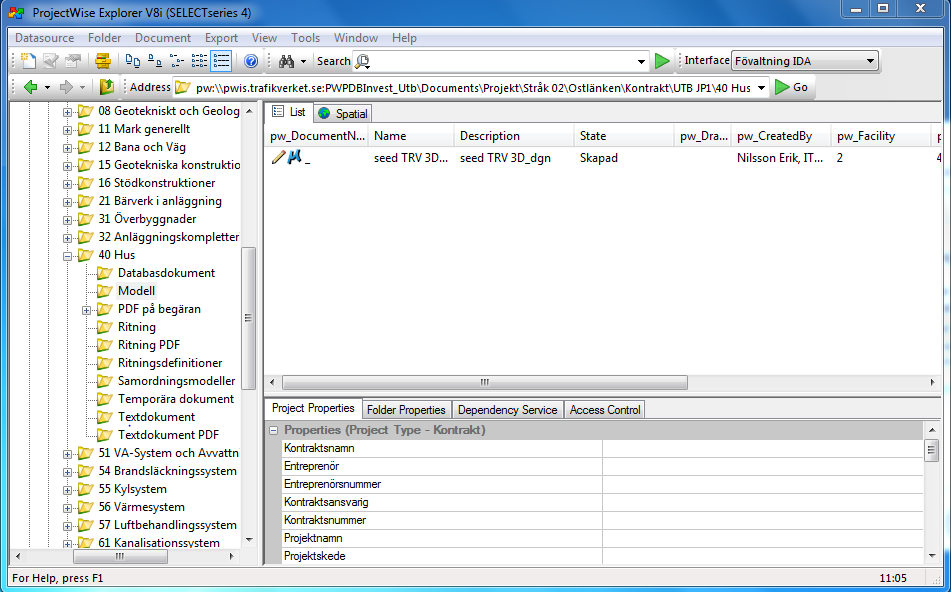Open the Help menu
The image size is (951, 592).
[404, 38]
